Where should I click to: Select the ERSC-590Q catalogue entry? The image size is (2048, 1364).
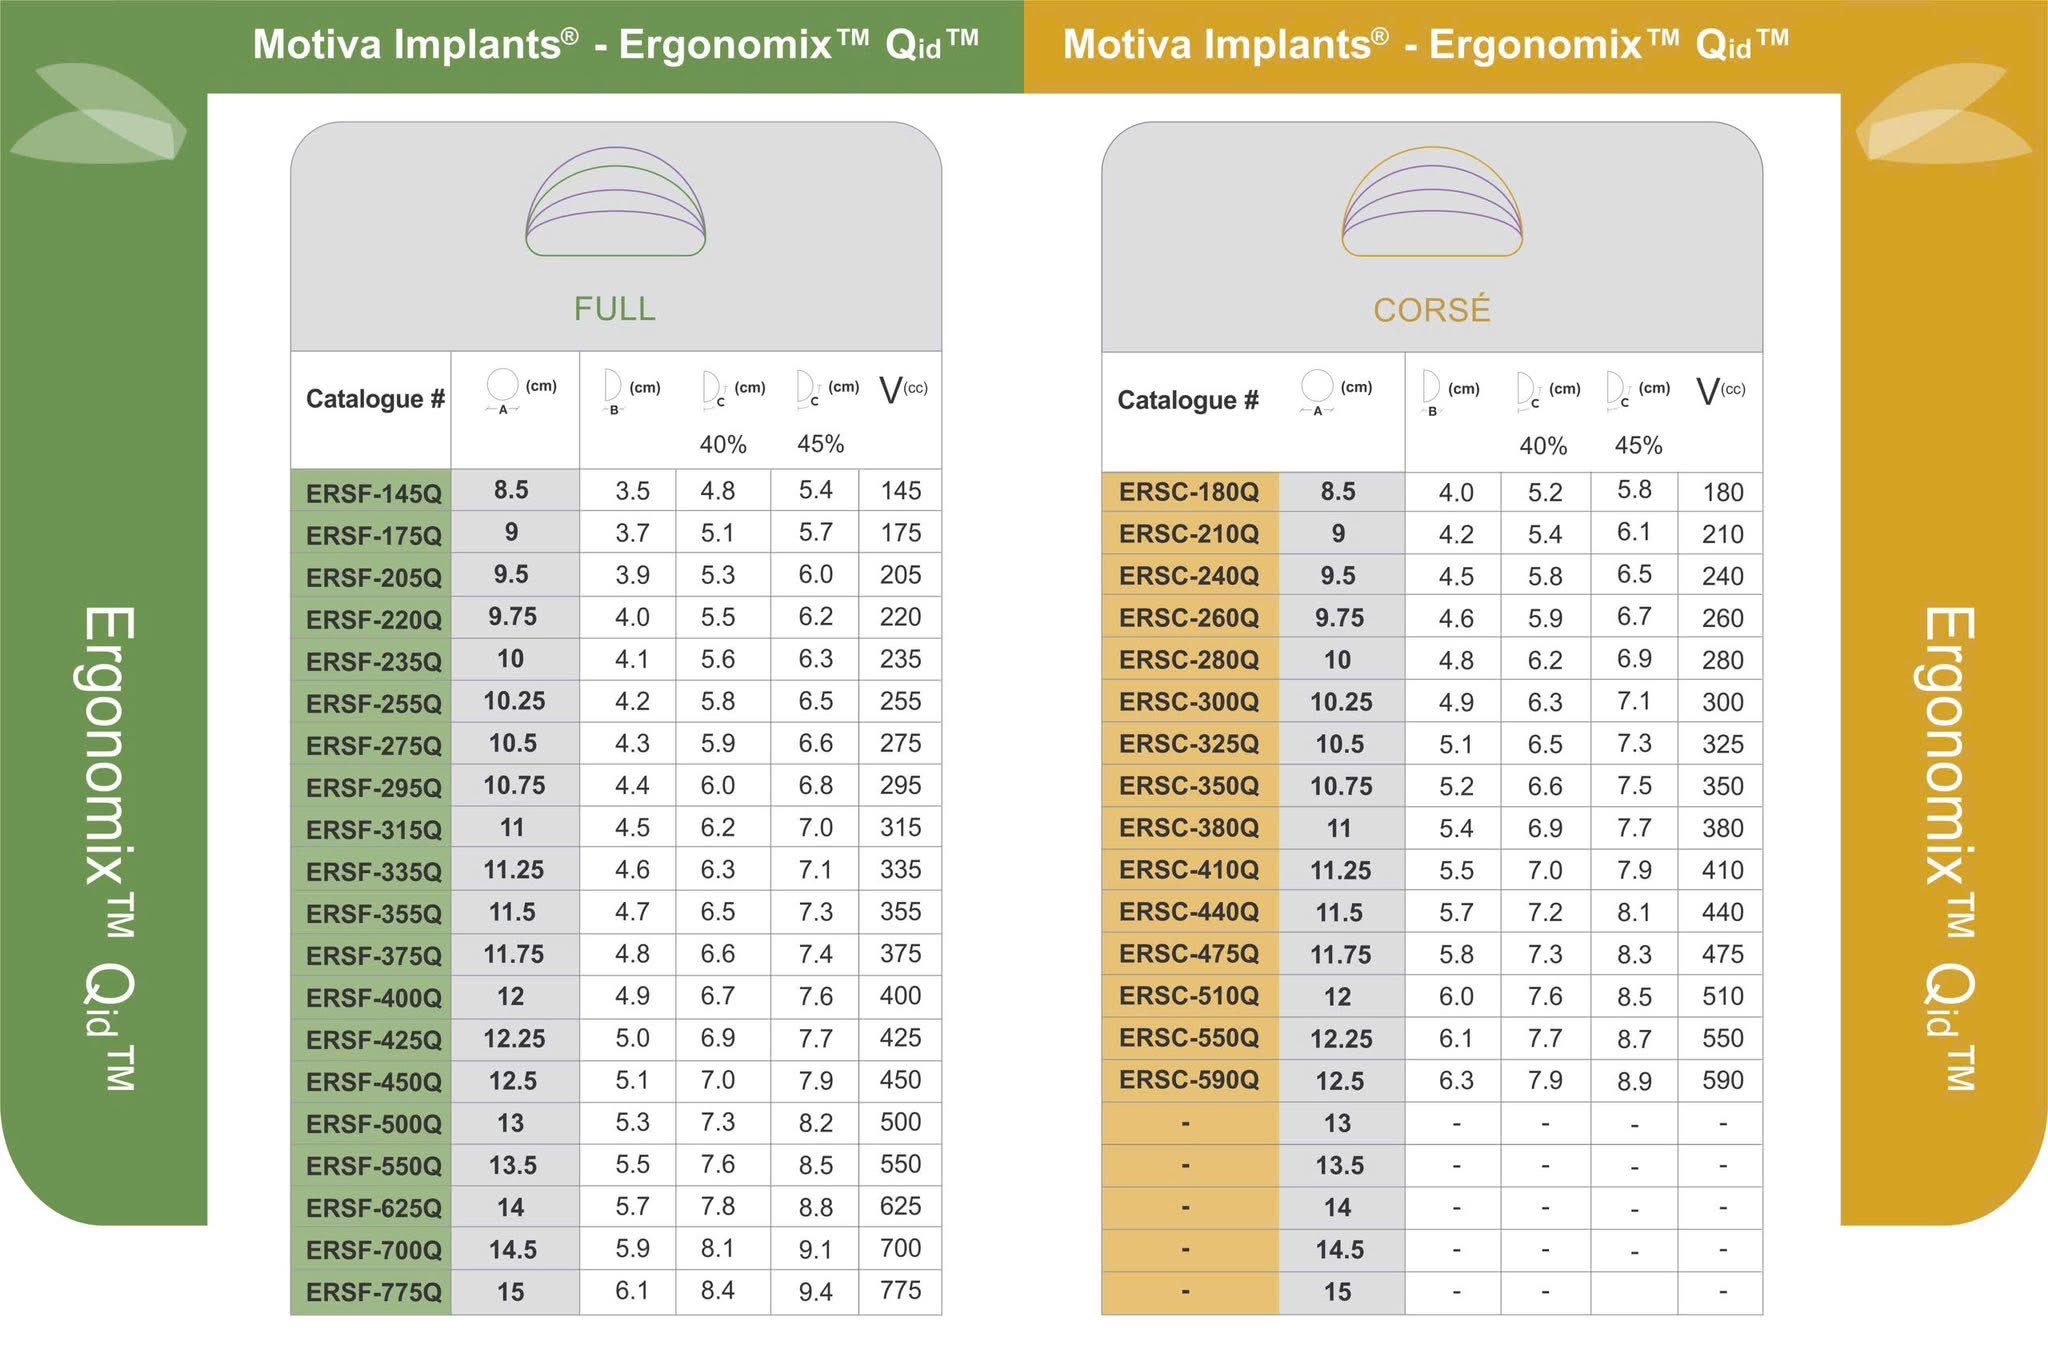(x=1189, y=1080)
